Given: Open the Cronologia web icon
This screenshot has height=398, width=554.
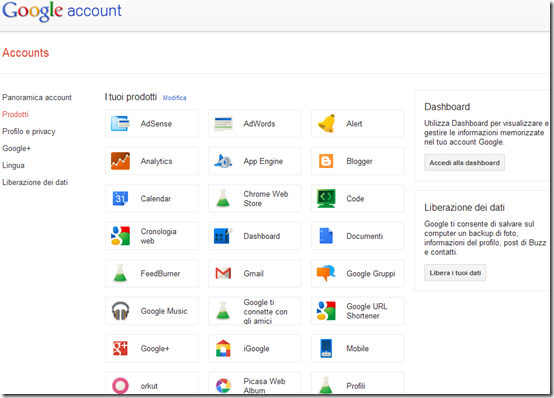Looking at the screenshot, I should coord(120,236).
